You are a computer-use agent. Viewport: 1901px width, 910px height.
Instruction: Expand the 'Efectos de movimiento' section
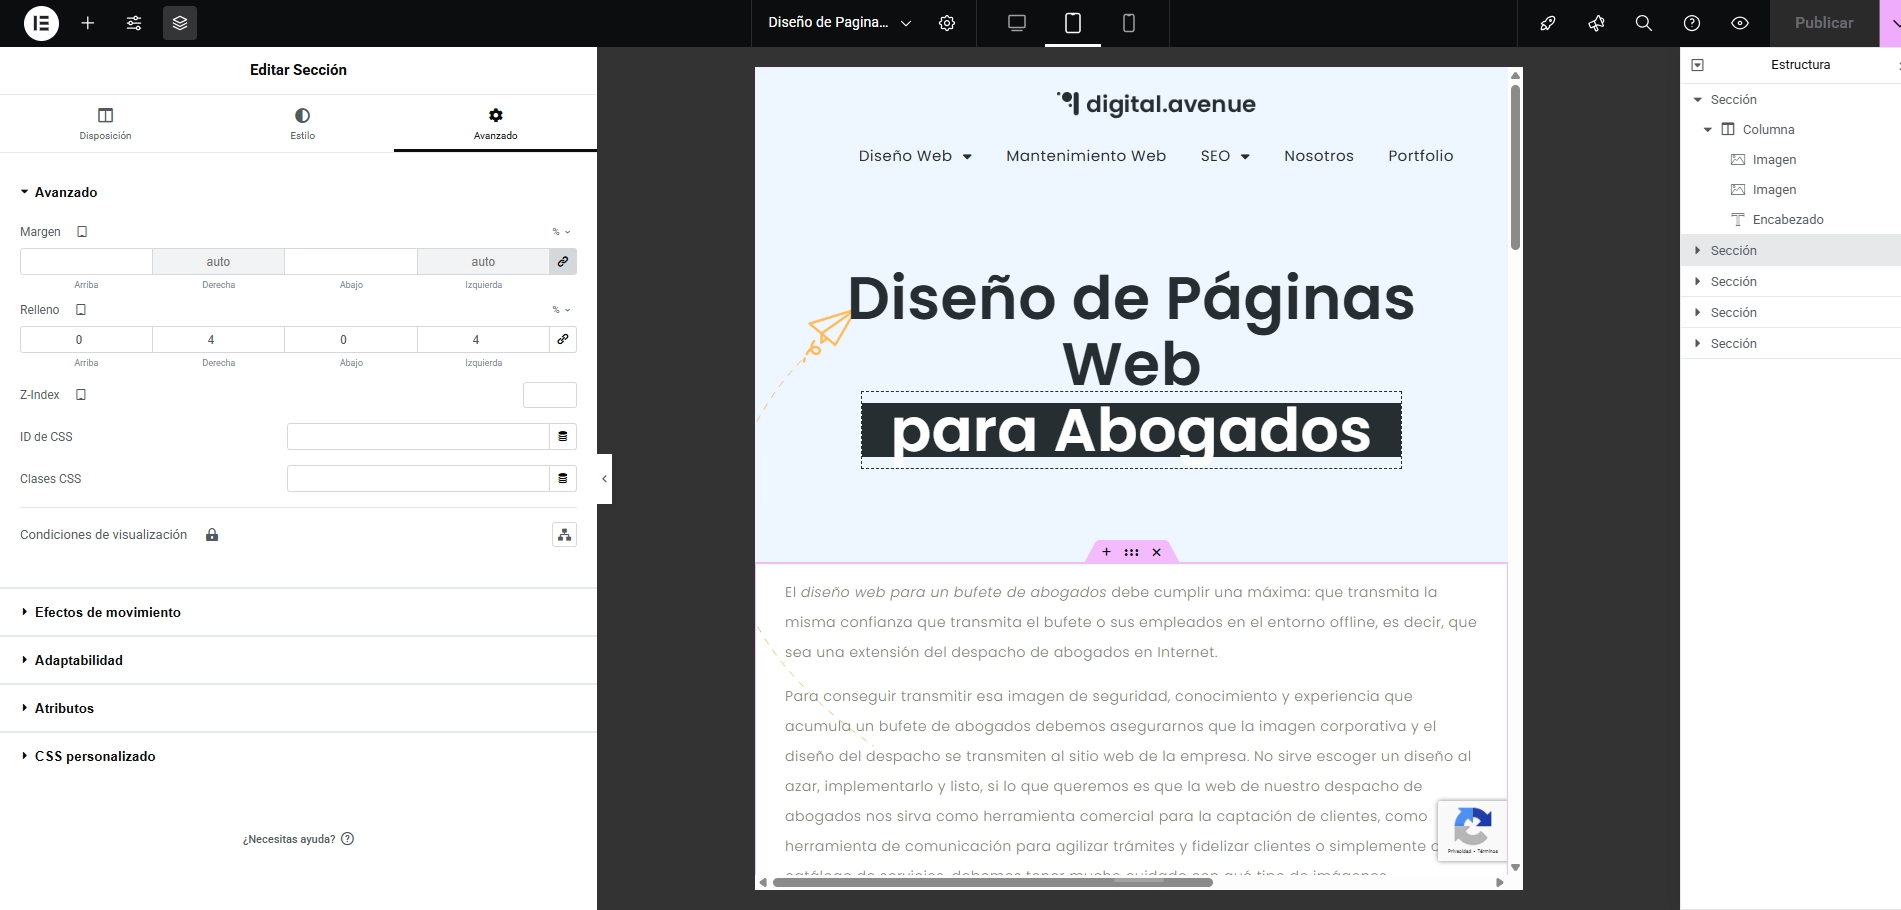(108, 612)
